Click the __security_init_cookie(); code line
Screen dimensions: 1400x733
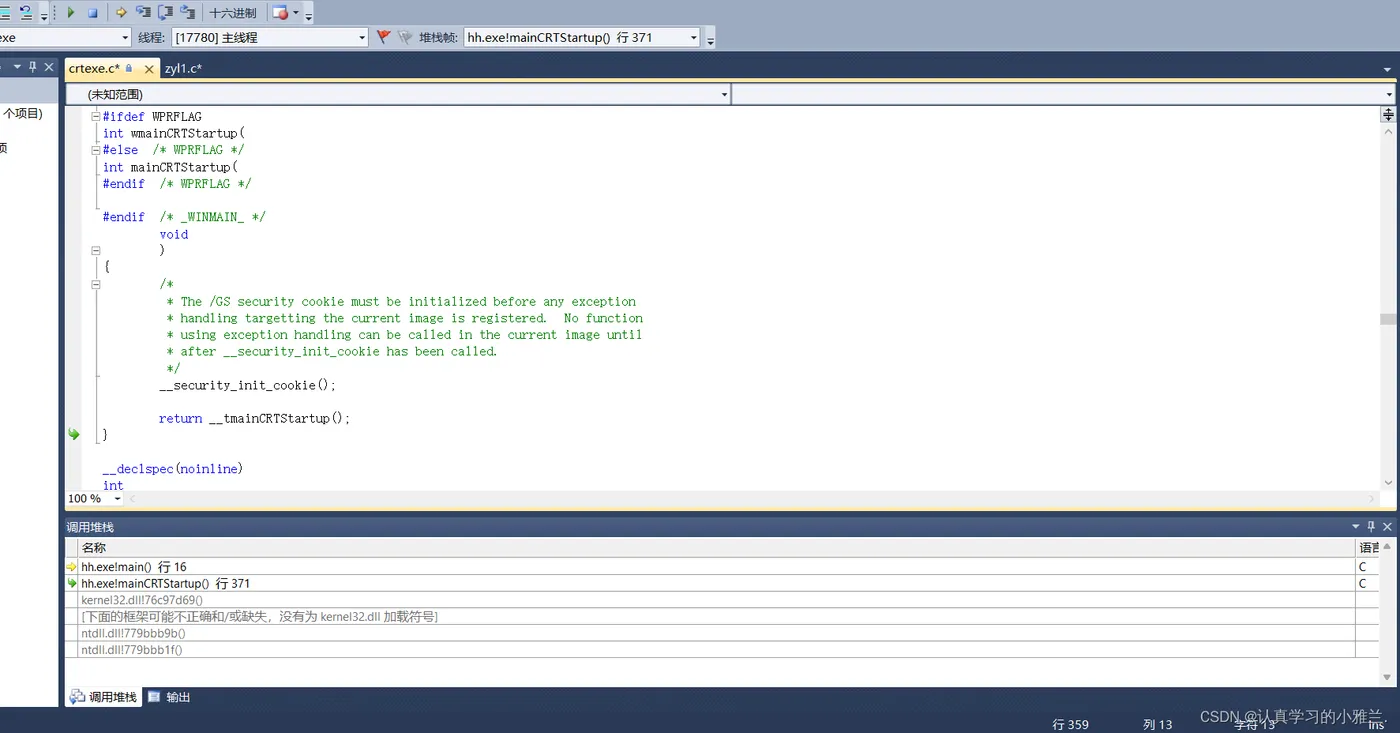pyautogui.click(x=247, y=385)
